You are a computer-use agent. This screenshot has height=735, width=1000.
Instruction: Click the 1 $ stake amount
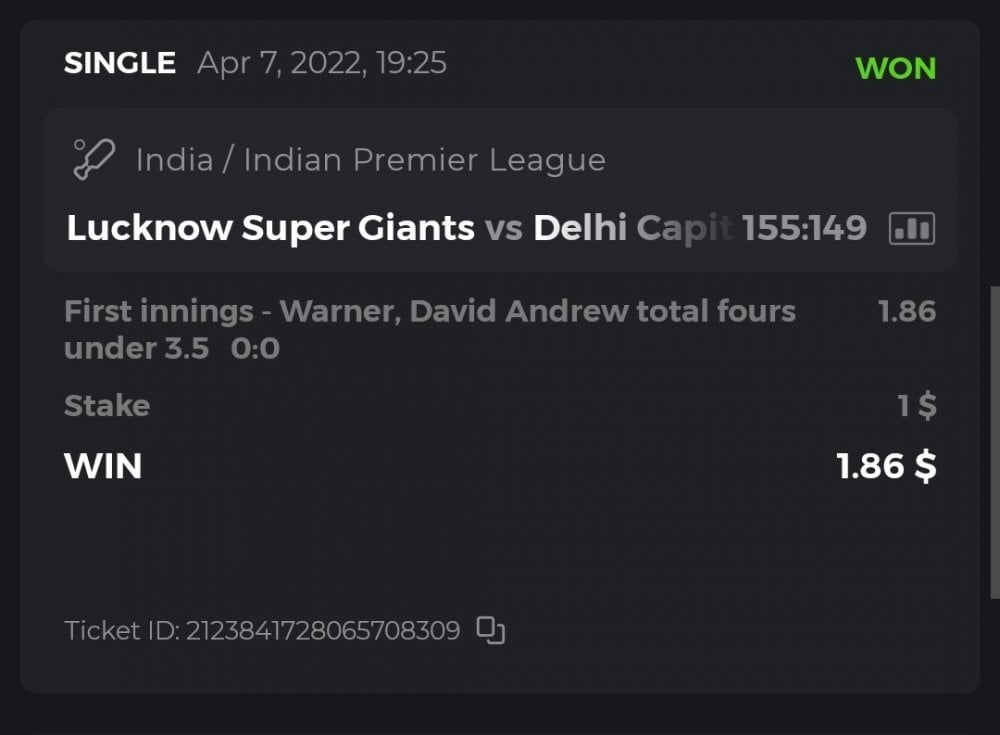[x=917, y=406]
